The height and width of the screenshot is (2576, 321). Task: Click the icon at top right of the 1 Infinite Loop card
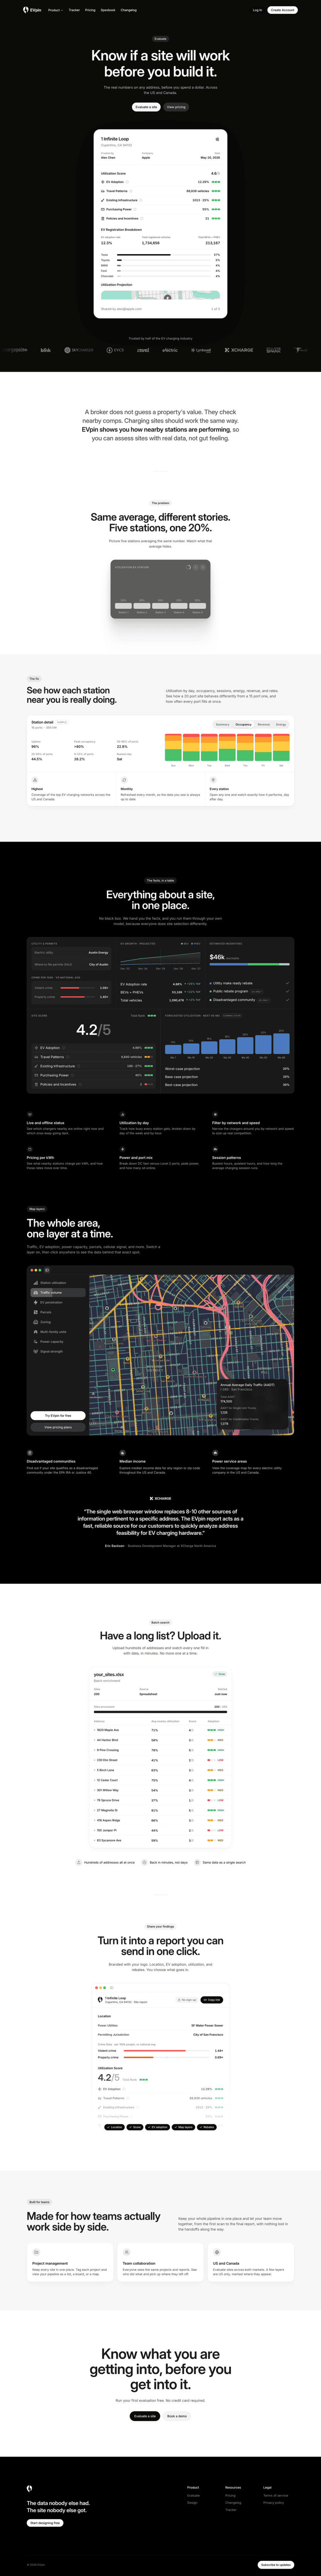point(217,139)
